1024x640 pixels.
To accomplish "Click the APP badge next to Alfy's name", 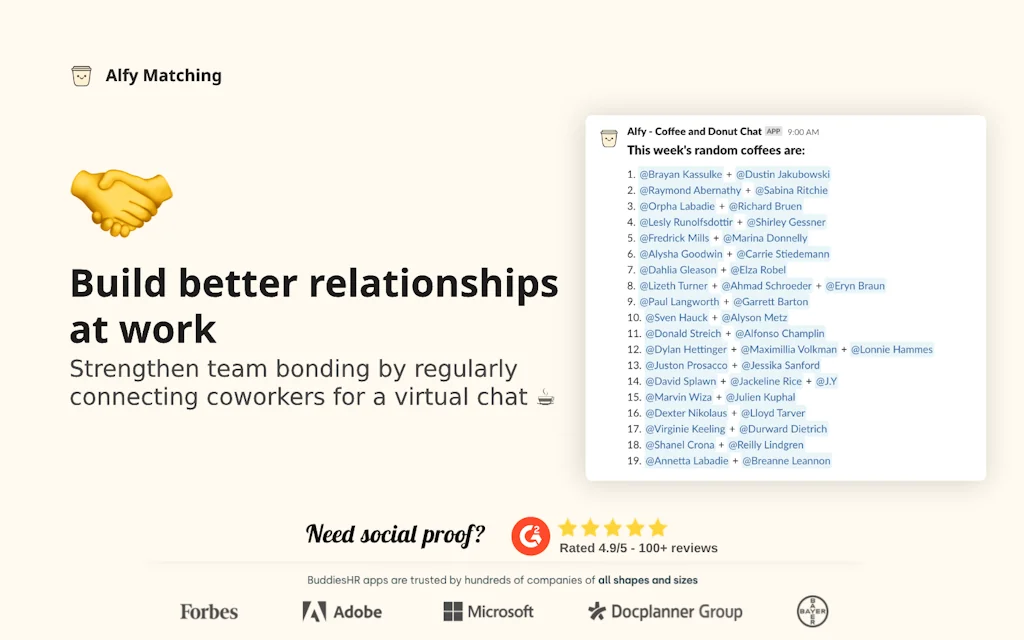I will [x=773, y=130].
